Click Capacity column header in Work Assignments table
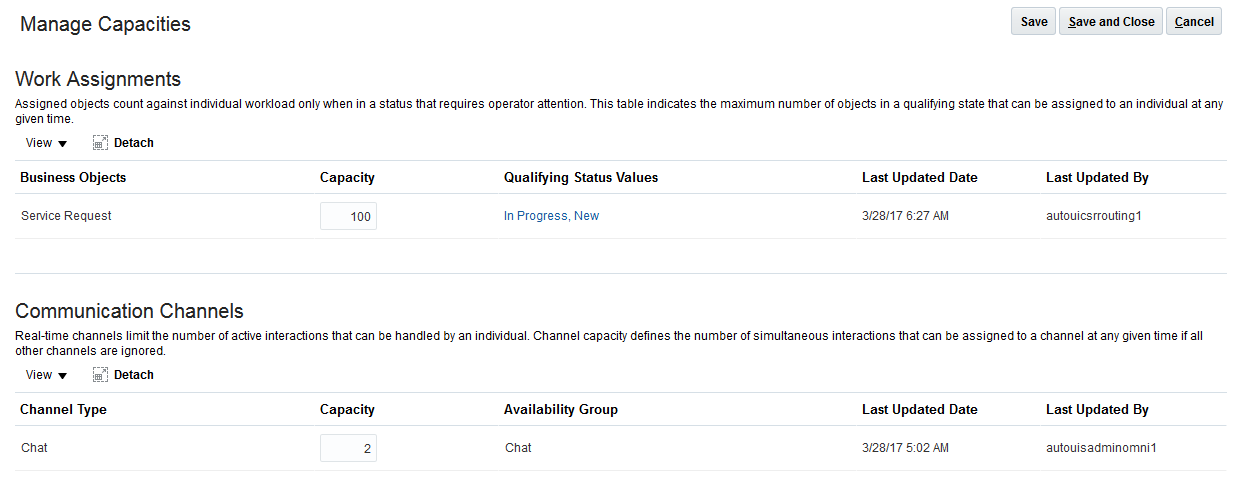The height and width of the screenshot is (483, 1235). 347,178
